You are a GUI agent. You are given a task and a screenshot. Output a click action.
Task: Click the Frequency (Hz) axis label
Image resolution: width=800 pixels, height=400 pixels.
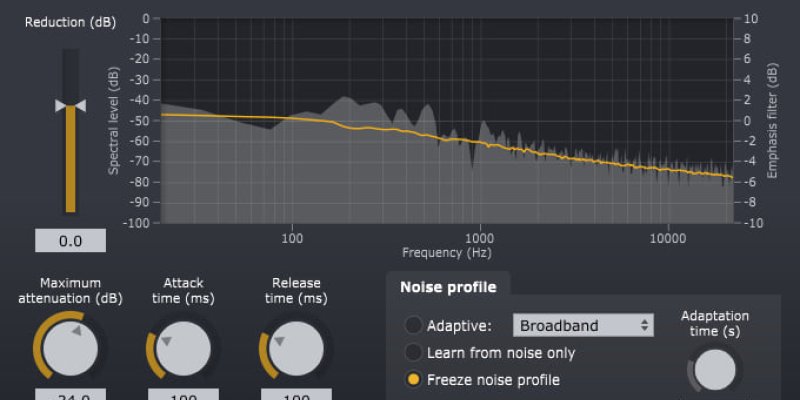445,254
